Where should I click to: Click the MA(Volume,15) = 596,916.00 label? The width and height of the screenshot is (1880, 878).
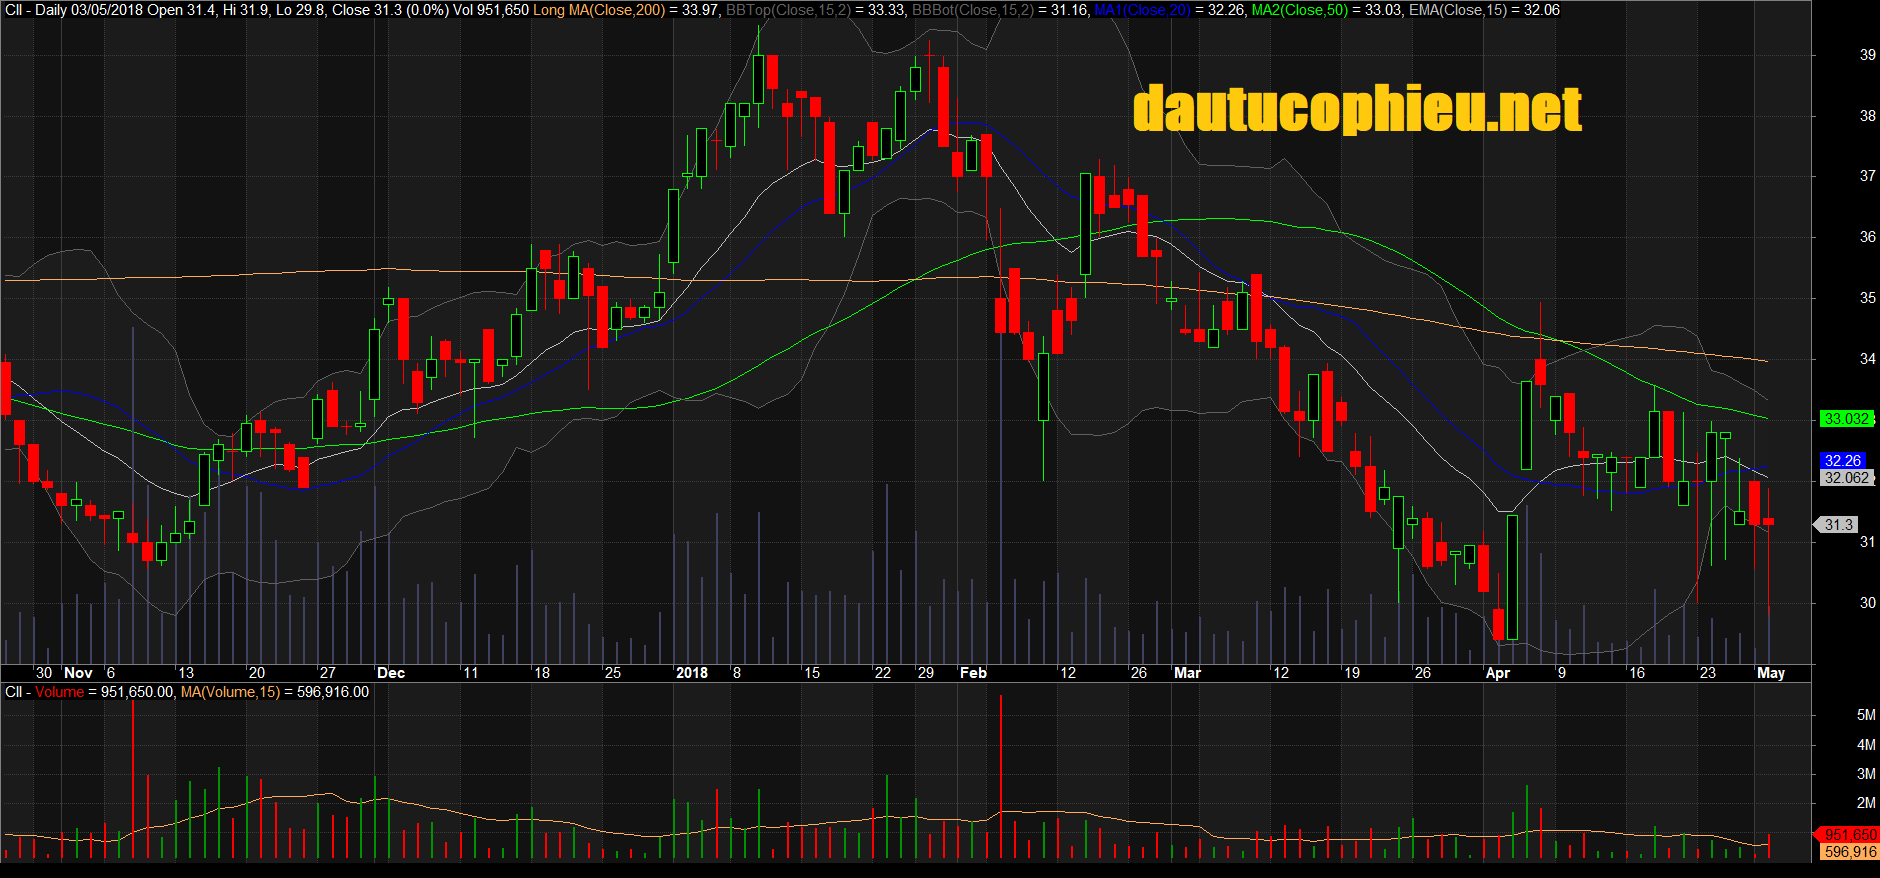pyautogui.click(x=275, y=692)
